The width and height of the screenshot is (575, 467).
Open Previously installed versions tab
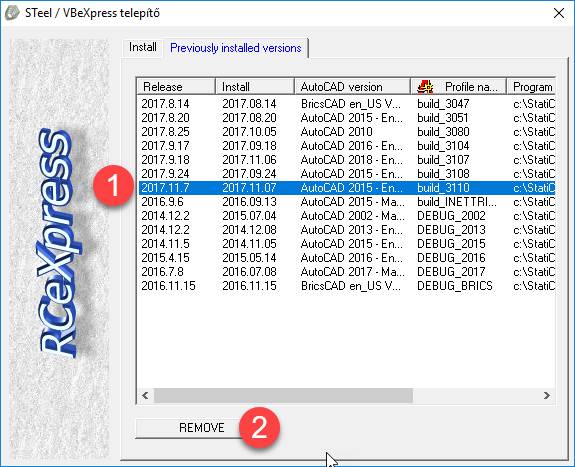coord(236,48)
